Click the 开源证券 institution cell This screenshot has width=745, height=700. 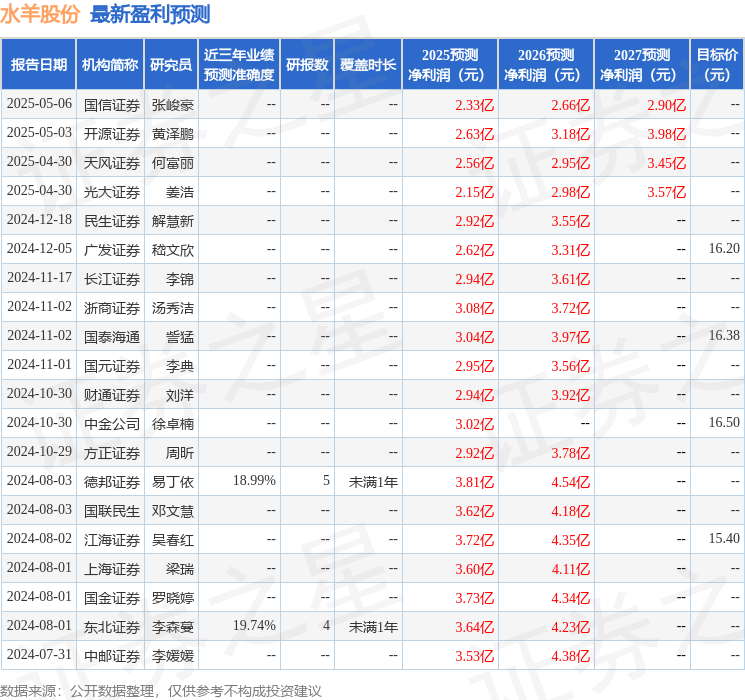(x=112, y=134)
